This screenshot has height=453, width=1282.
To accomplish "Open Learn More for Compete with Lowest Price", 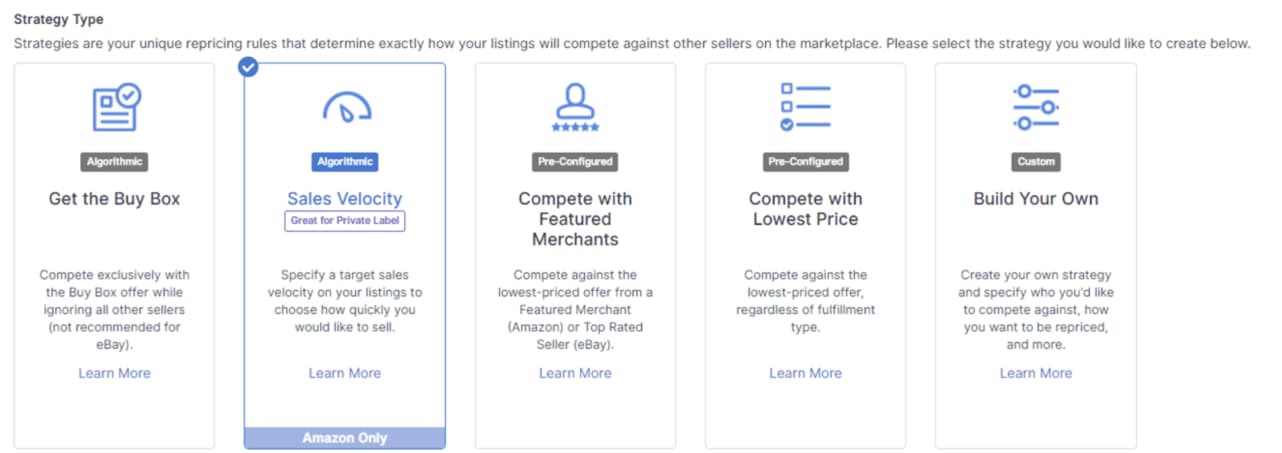I will point(805,373).
